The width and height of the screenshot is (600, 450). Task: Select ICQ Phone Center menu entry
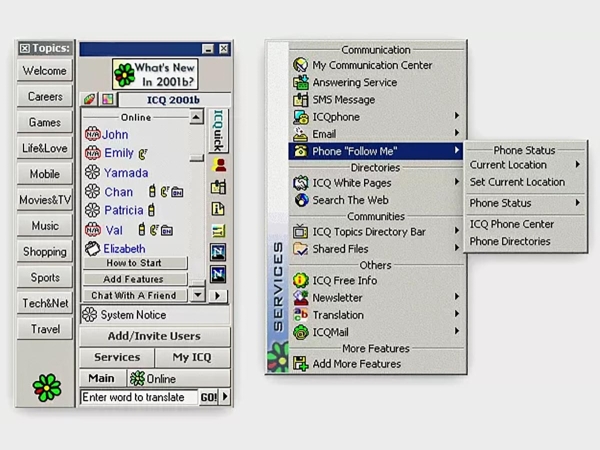coord(511,224)
